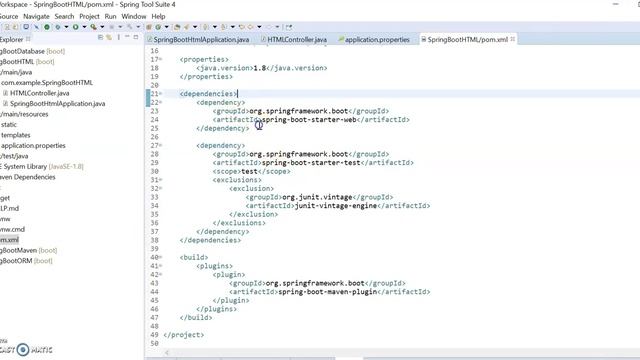Open the Search menu

pos(64,16)
